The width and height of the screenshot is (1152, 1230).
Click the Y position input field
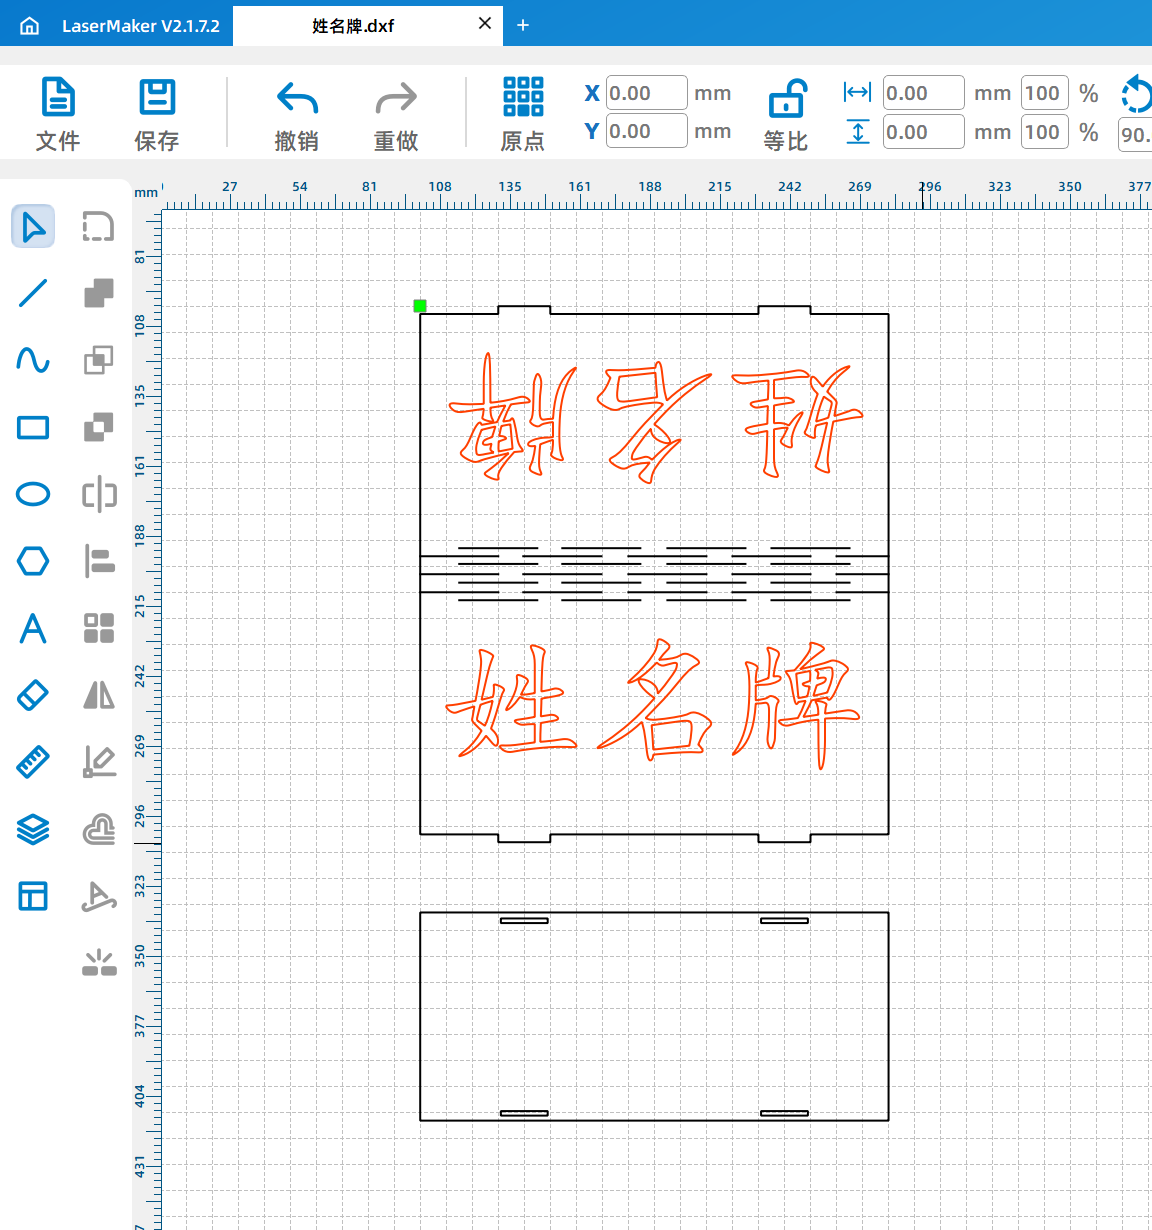[x=646, y=131]
